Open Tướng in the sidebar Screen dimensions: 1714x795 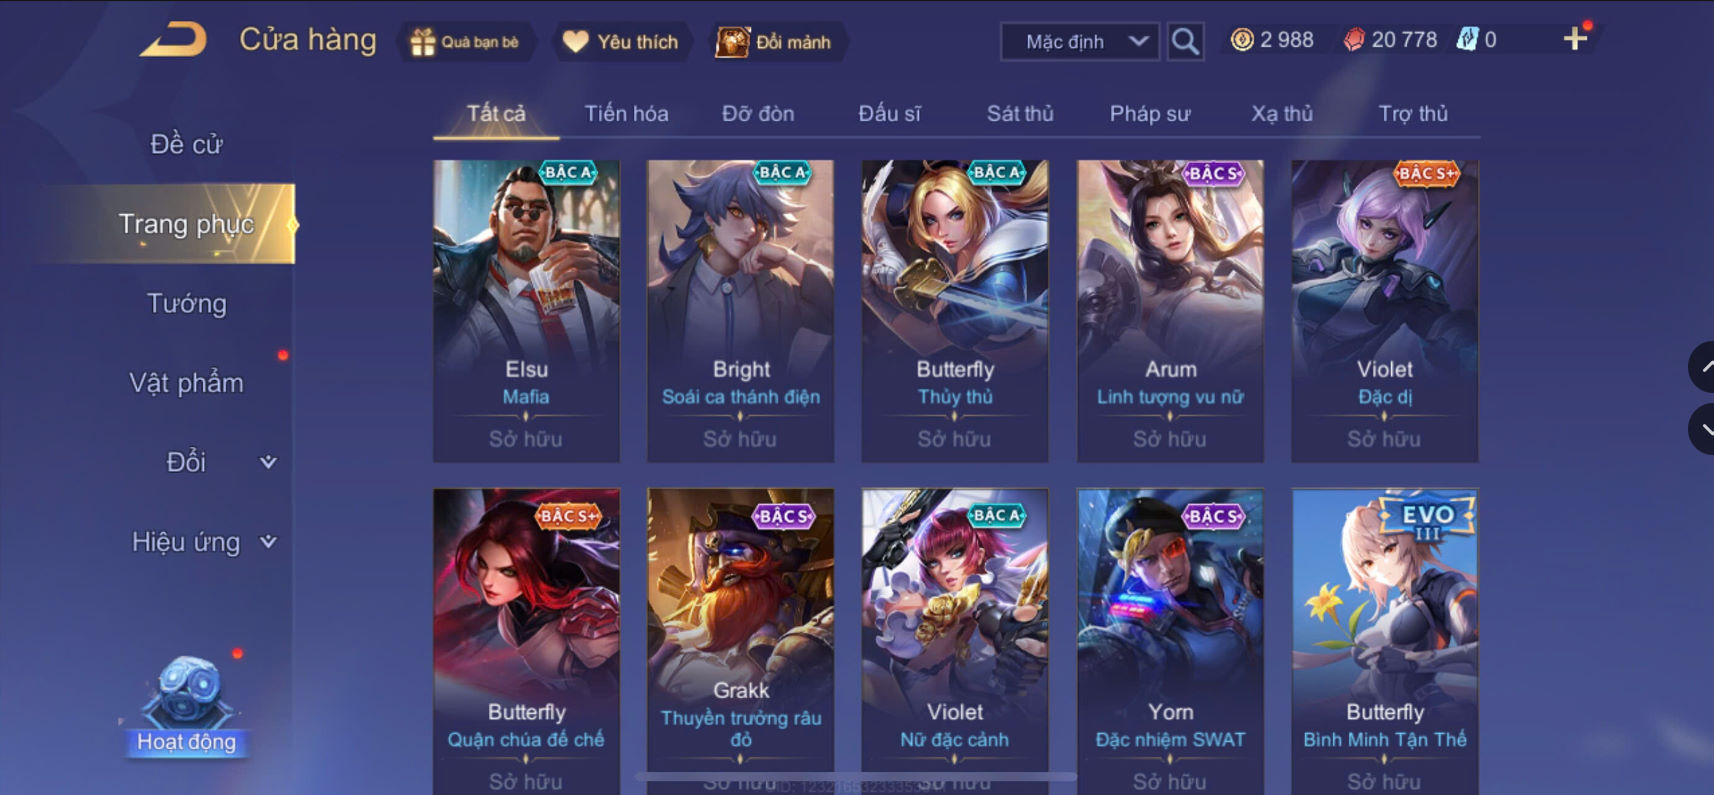(187, 303)
